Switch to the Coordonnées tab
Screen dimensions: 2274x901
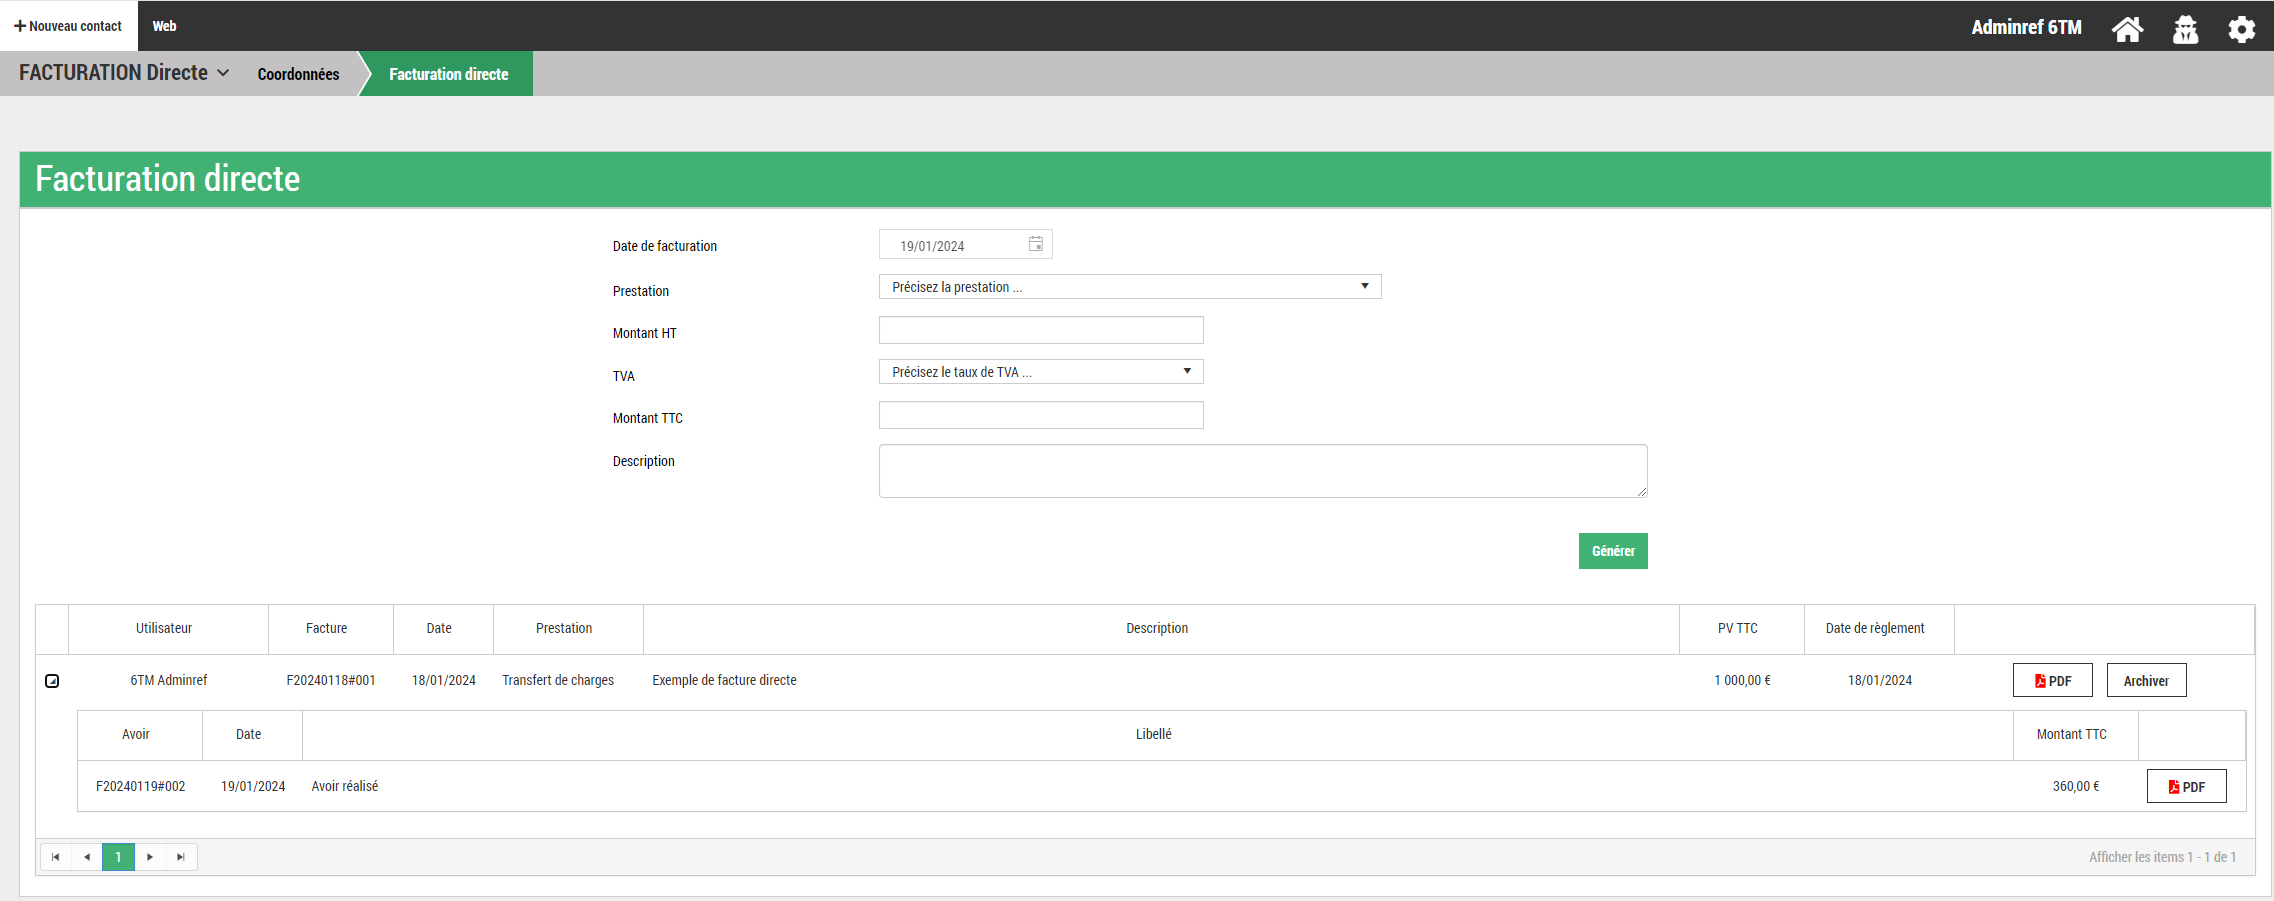coord(298,74)
